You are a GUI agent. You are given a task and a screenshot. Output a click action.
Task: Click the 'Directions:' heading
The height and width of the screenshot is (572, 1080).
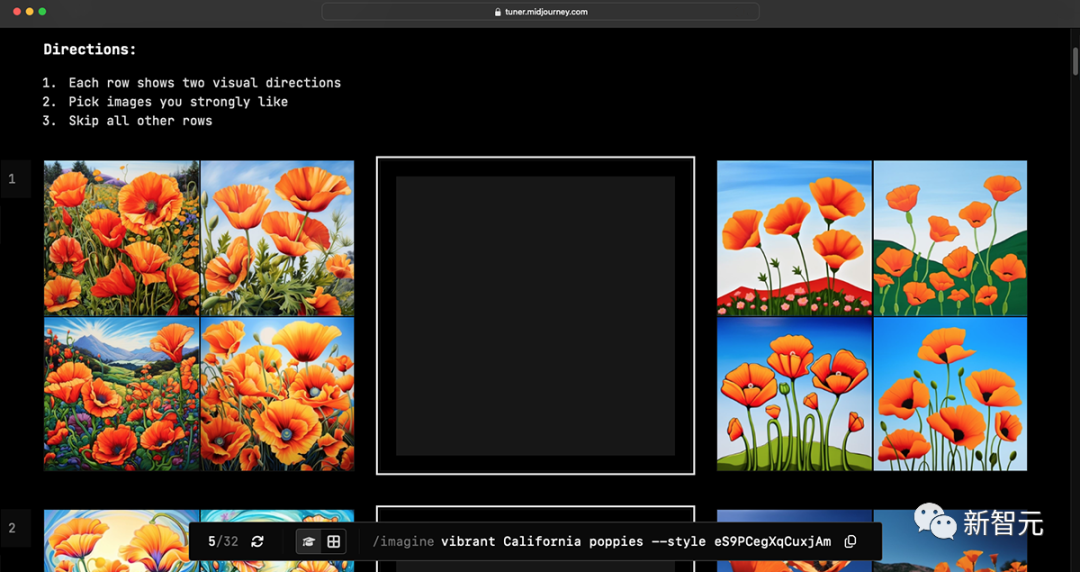90,50
